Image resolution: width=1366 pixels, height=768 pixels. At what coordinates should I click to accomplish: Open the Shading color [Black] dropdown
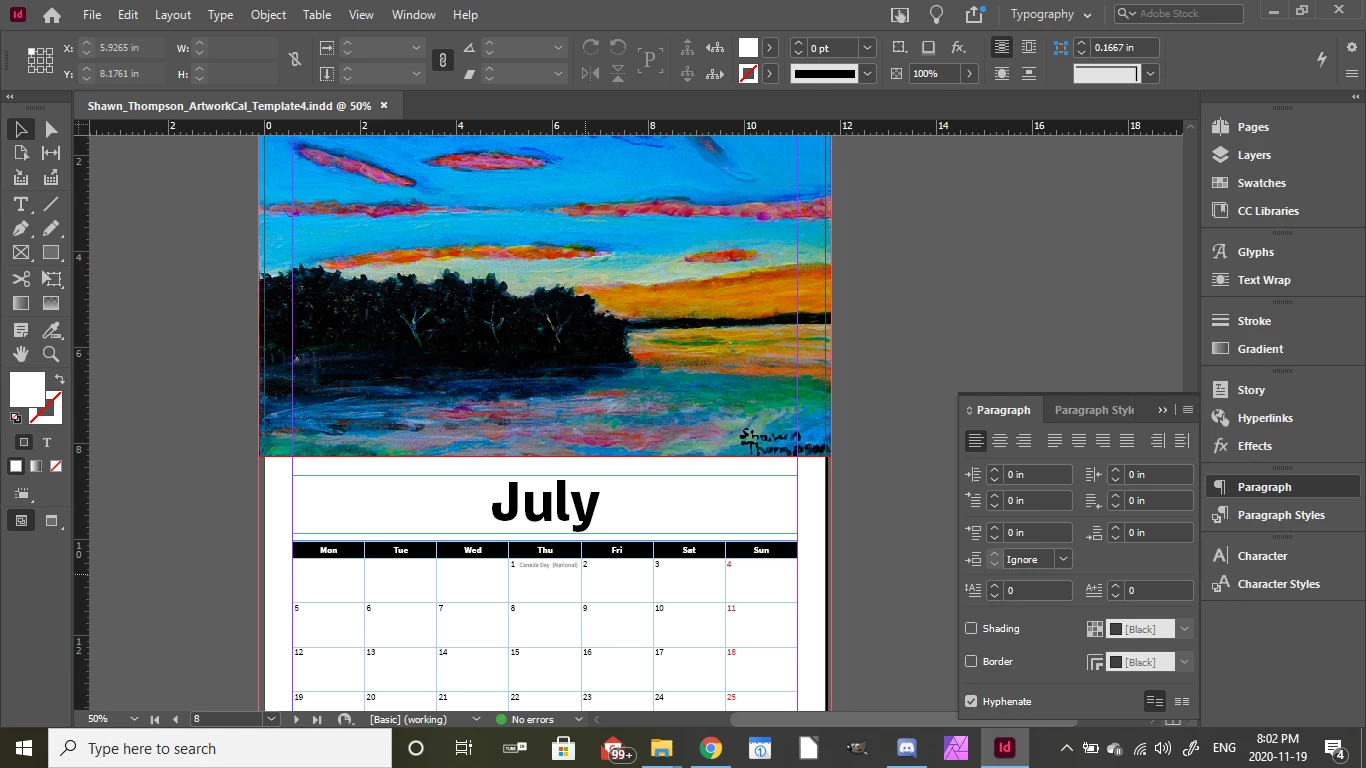point(1184,629)
